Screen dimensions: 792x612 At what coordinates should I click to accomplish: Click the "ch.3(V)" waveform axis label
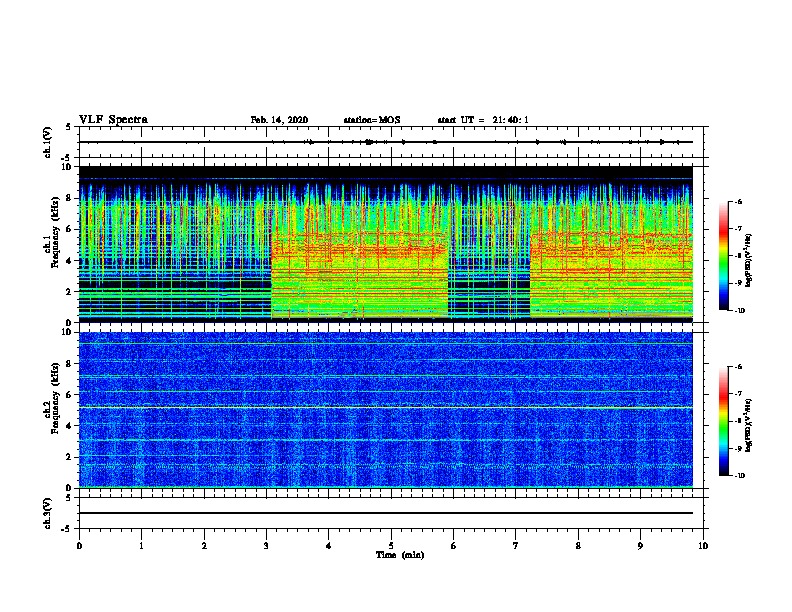[47, 513]
